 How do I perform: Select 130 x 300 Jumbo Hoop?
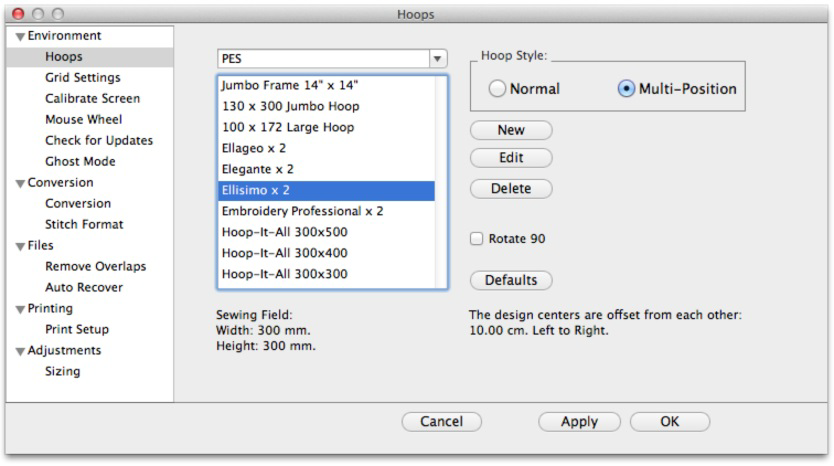(326, 106)
